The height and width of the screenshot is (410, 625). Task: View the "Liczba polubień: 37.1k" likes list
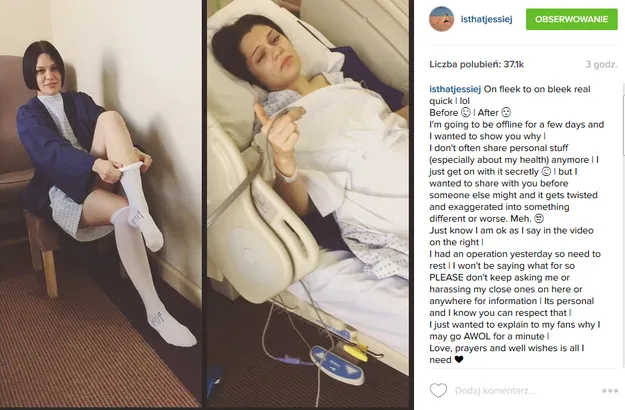(476, 64)
